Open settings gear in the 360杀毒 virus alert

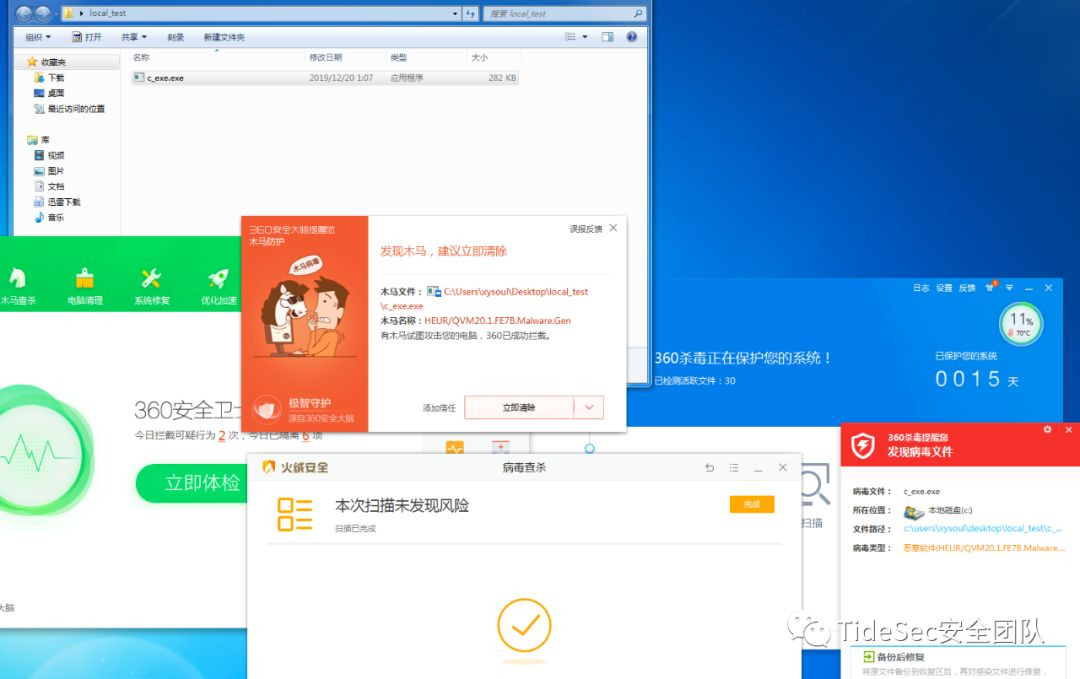coord(1047,430)
